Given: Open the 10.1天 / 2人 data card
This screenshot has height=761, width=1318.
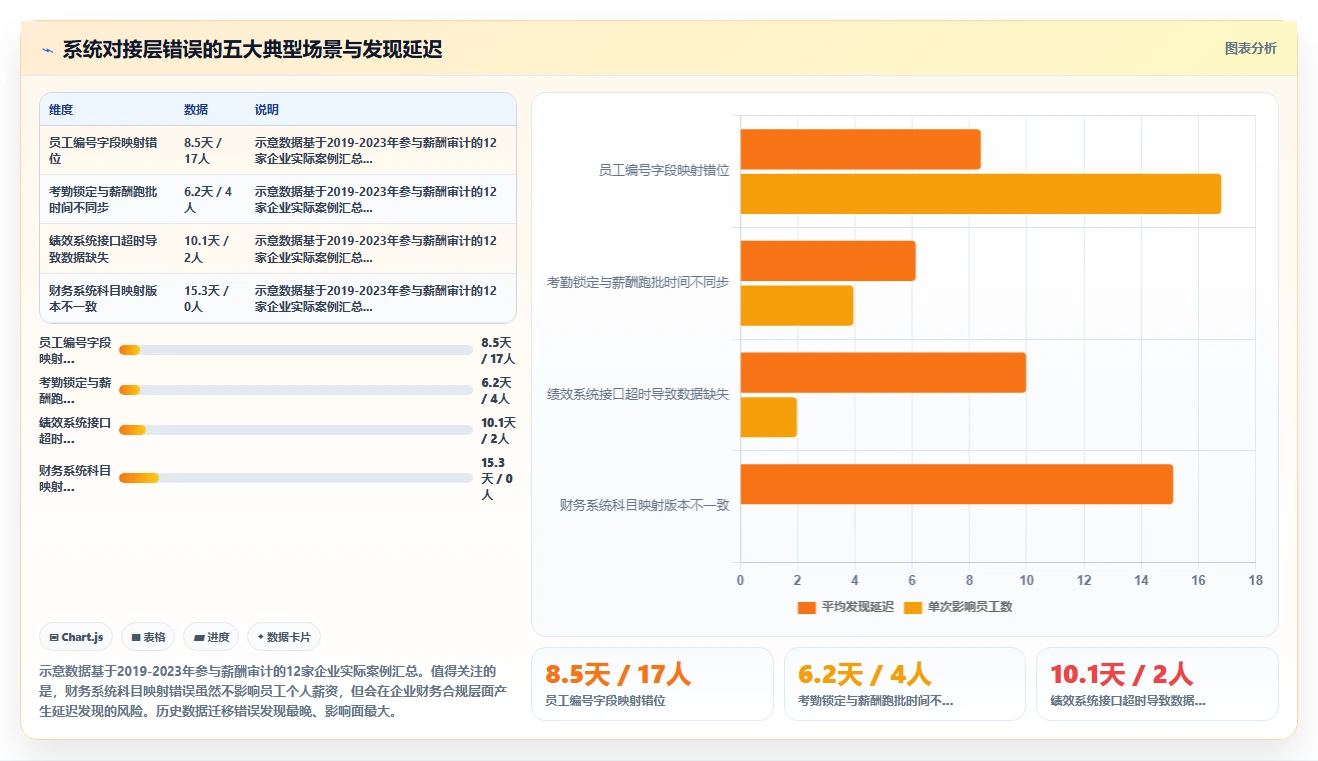Looking at the screenshot, I should (1157, 684).
